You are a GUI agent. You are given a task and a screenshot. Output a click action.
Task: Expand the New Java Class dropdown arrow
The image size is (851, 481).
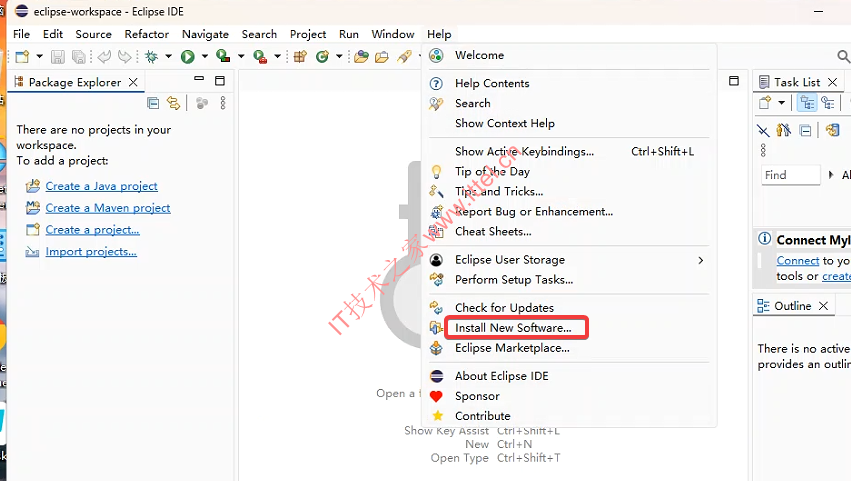click(x=339, y=56)
